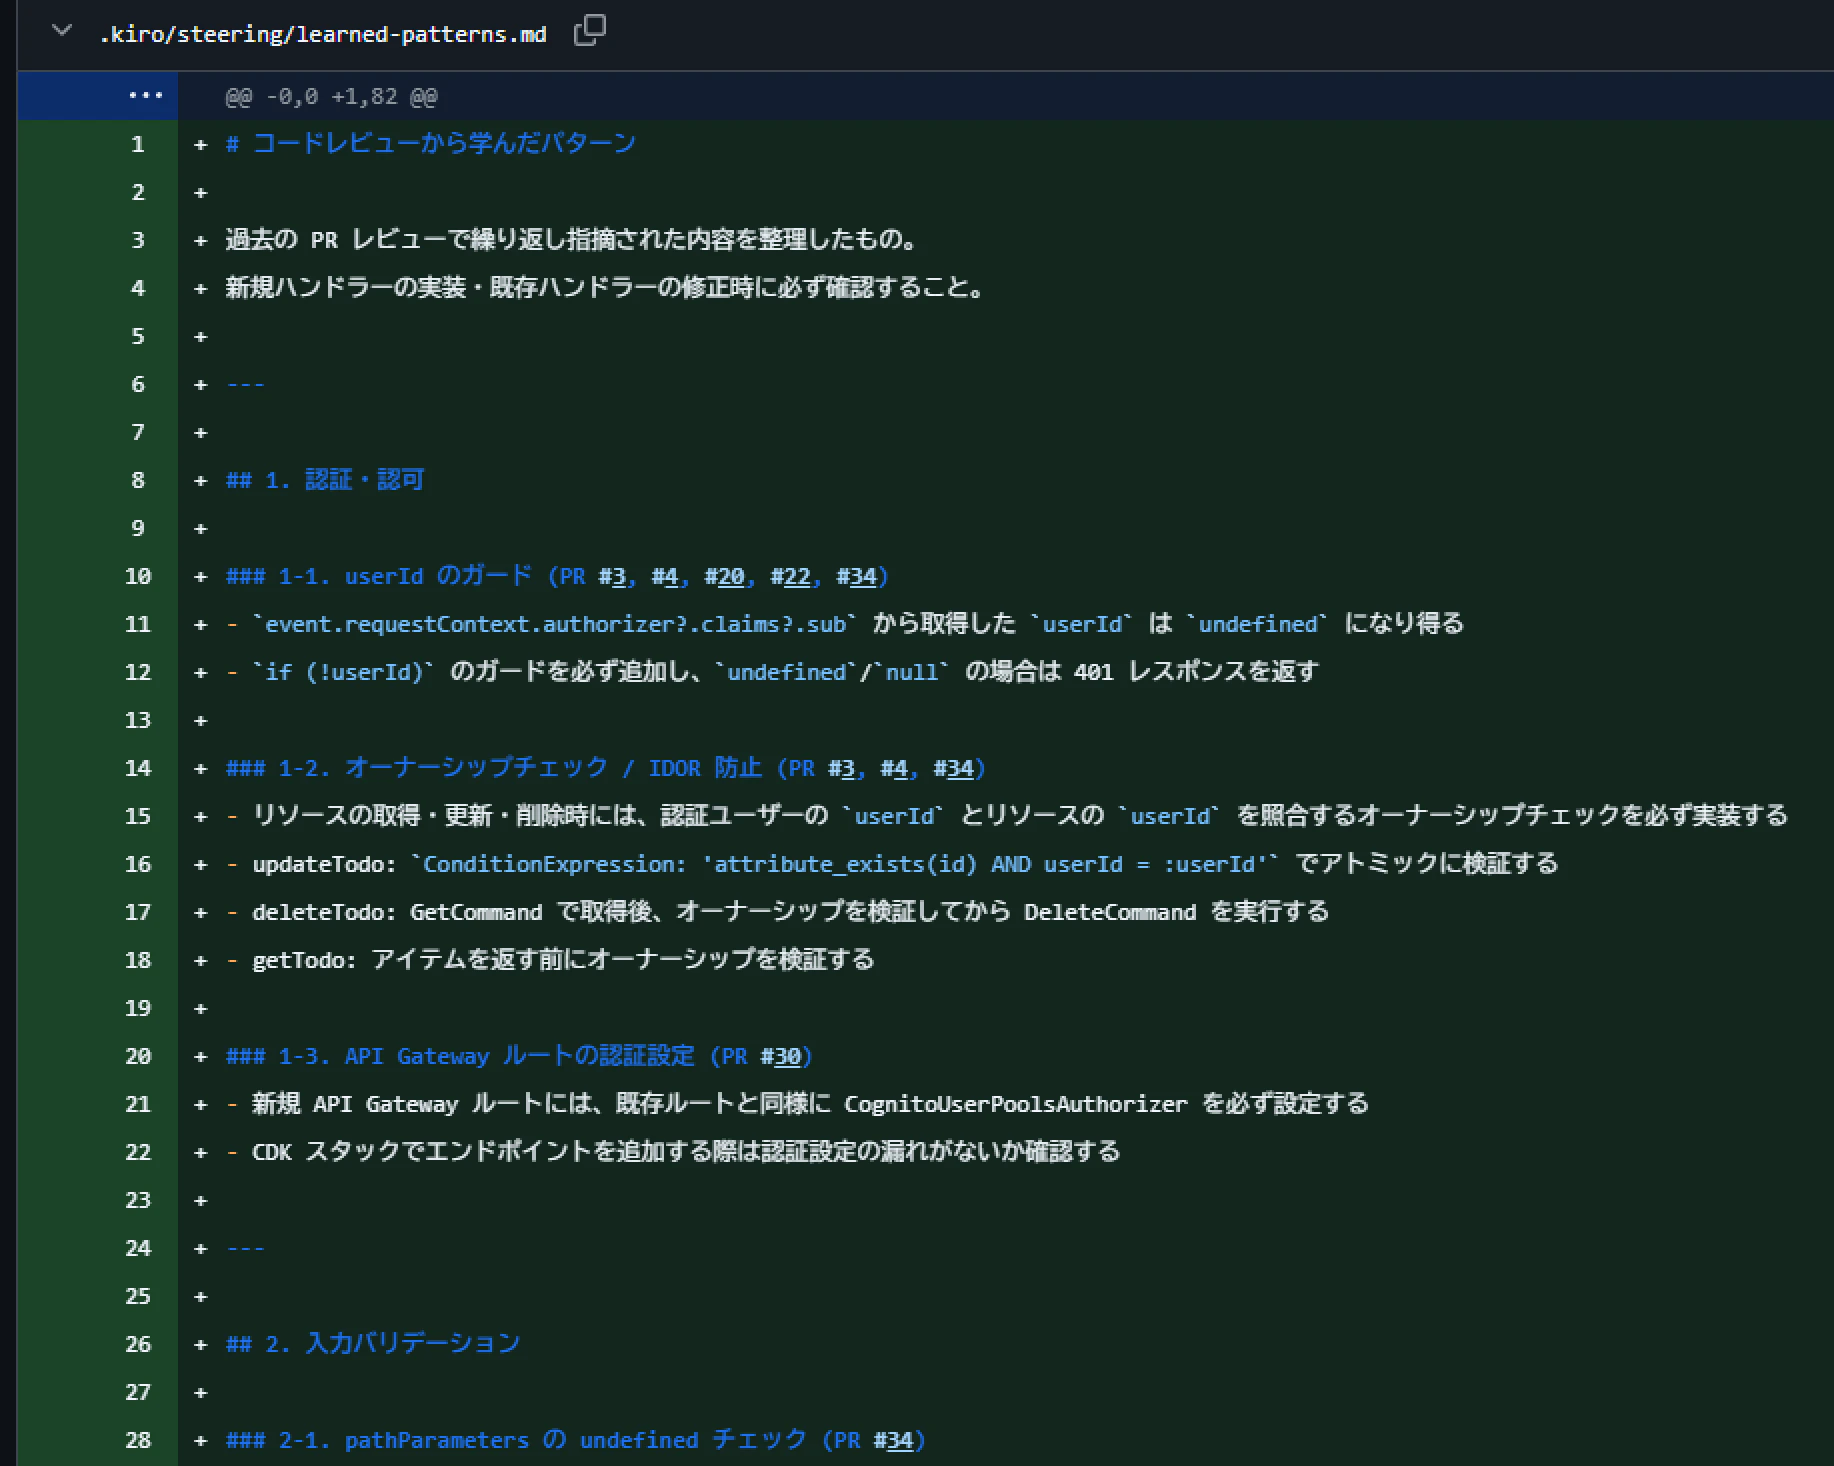Click line number 8 in the gutter
1834x1466 pixels.
click(138, 481)
